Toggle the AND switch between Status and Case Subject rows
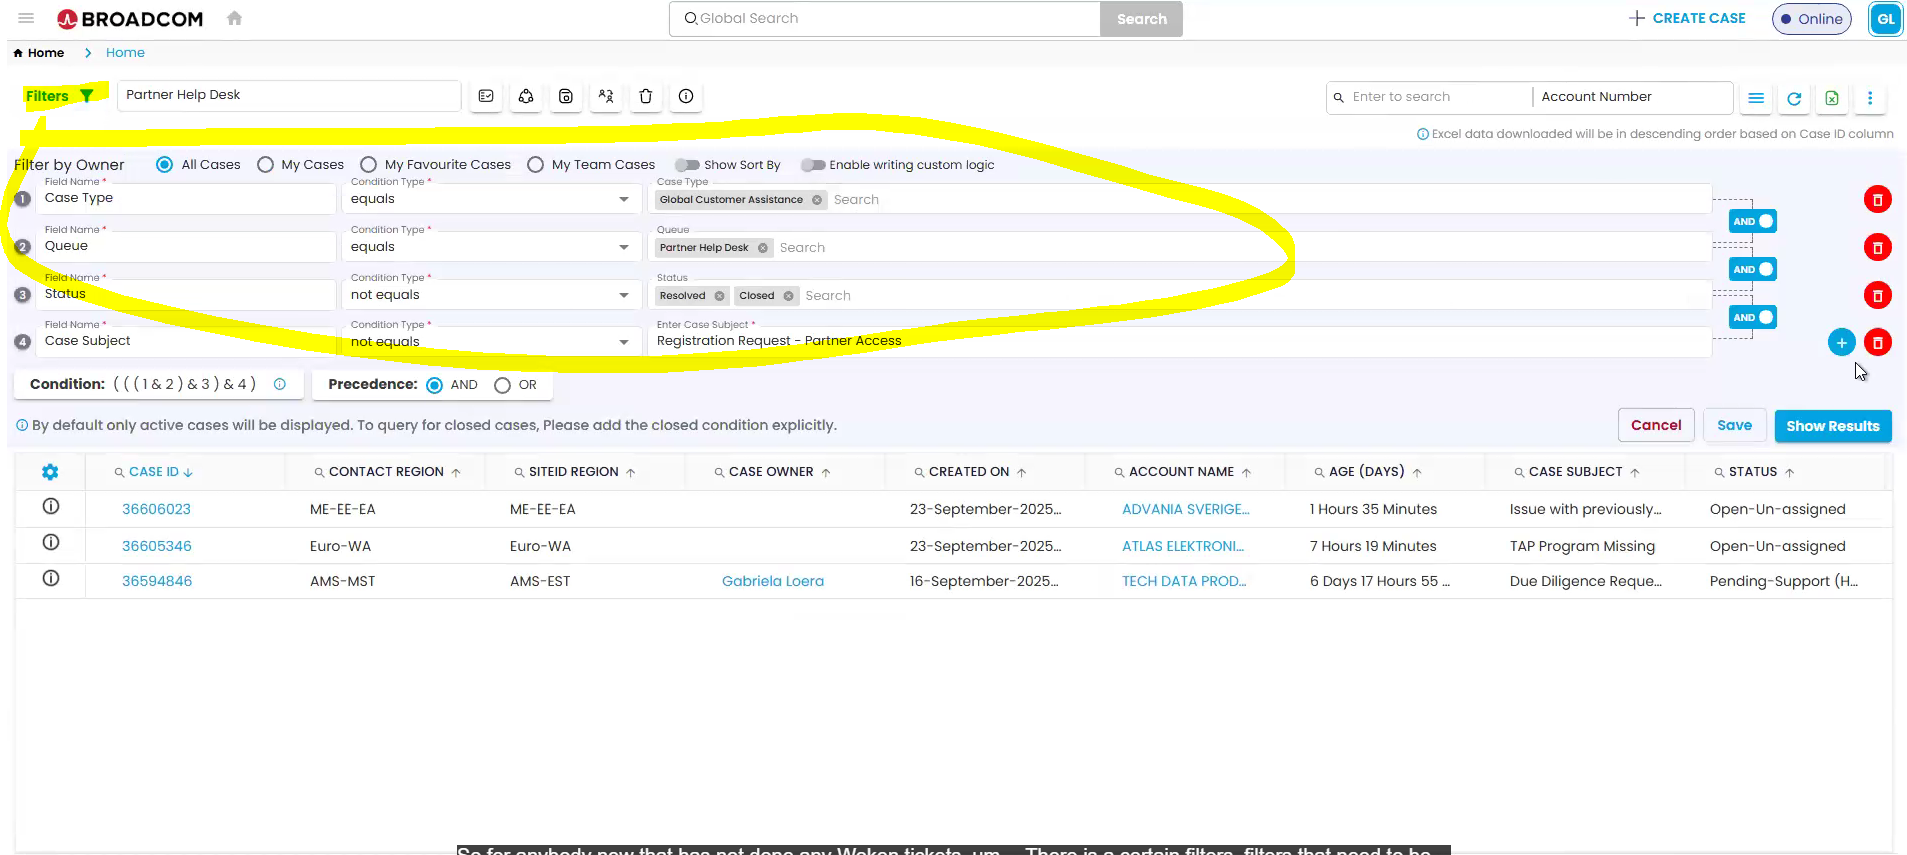The width and height of the screenshot is (1907, 855). tap(1753, 318)
